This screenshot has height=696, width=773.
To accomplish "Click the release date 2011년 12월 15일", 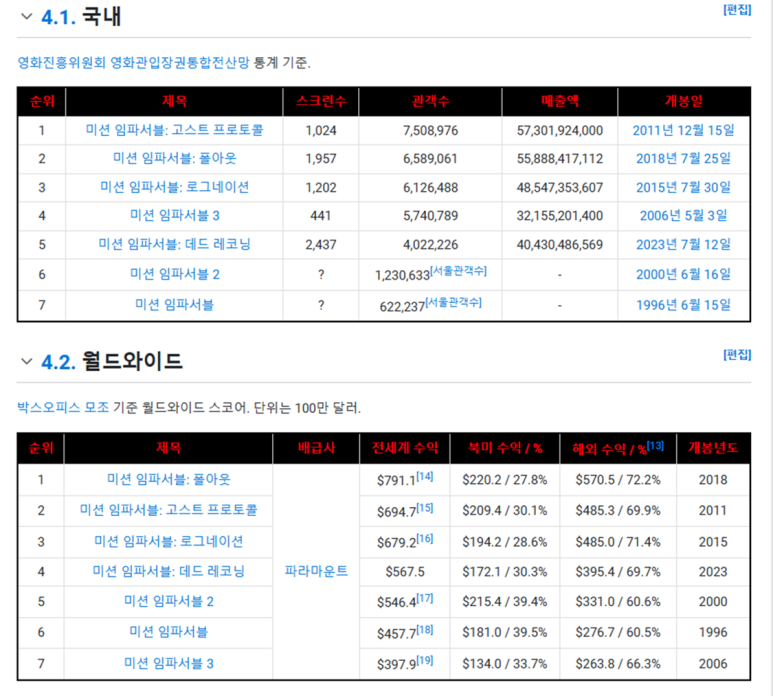I will [x=683, y=130].
